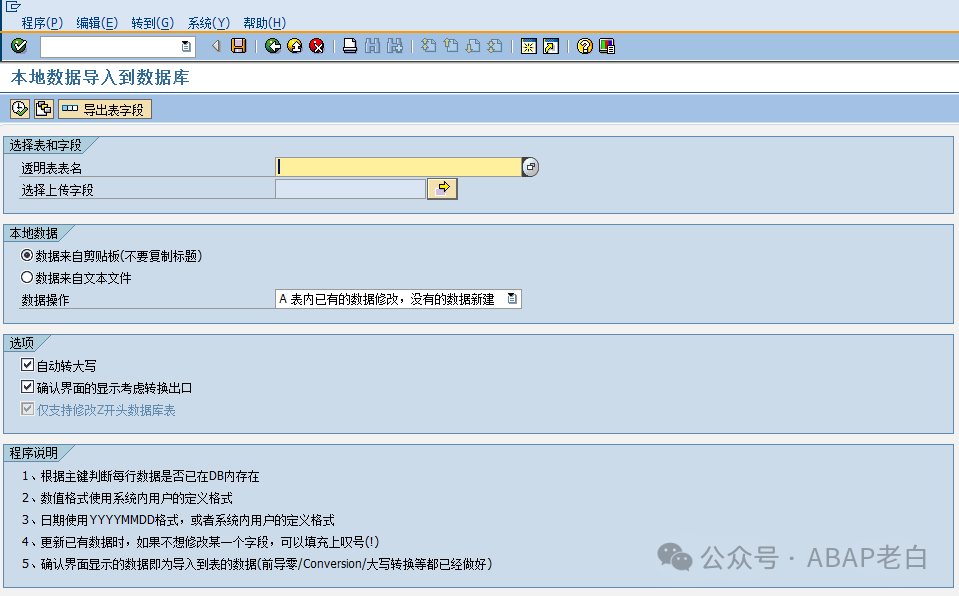Click the red Cancel icon
This screenshot has width=959, height=596.
(x=317, y=46)
